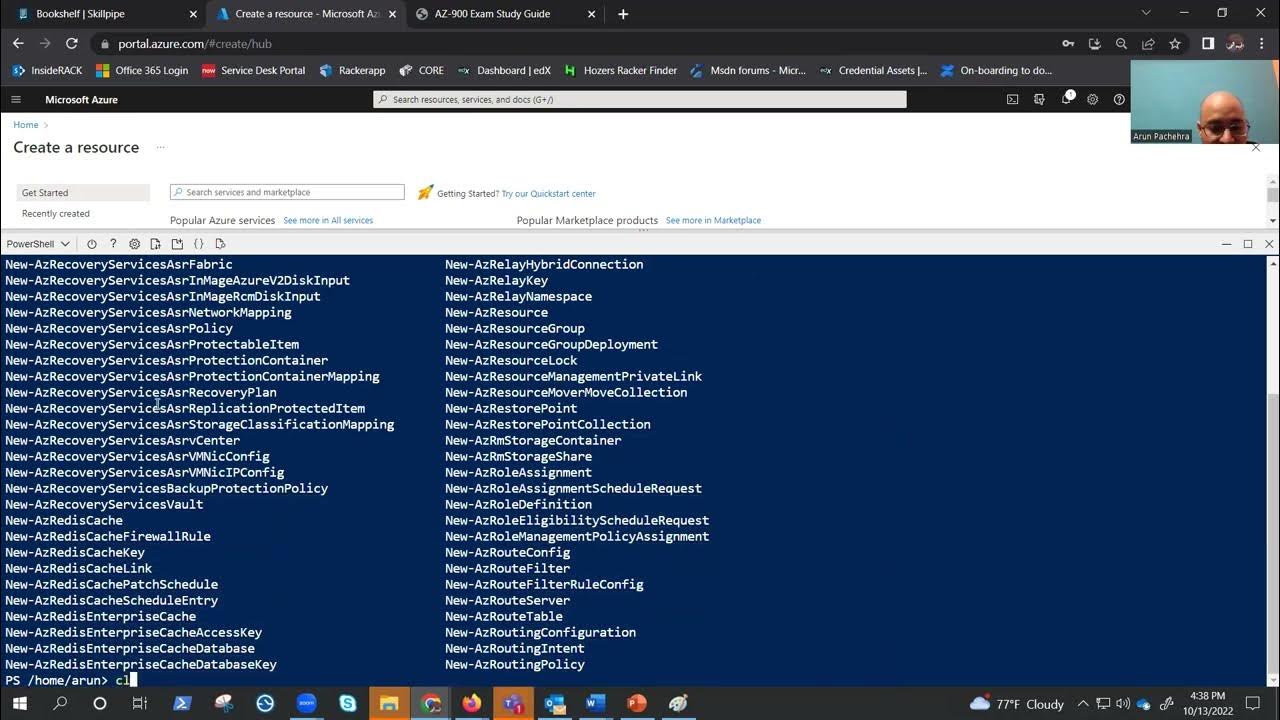Screen dimensions: 1280x720
Task: Open PowerPoint from the taskbar
Action: (637, 704)
